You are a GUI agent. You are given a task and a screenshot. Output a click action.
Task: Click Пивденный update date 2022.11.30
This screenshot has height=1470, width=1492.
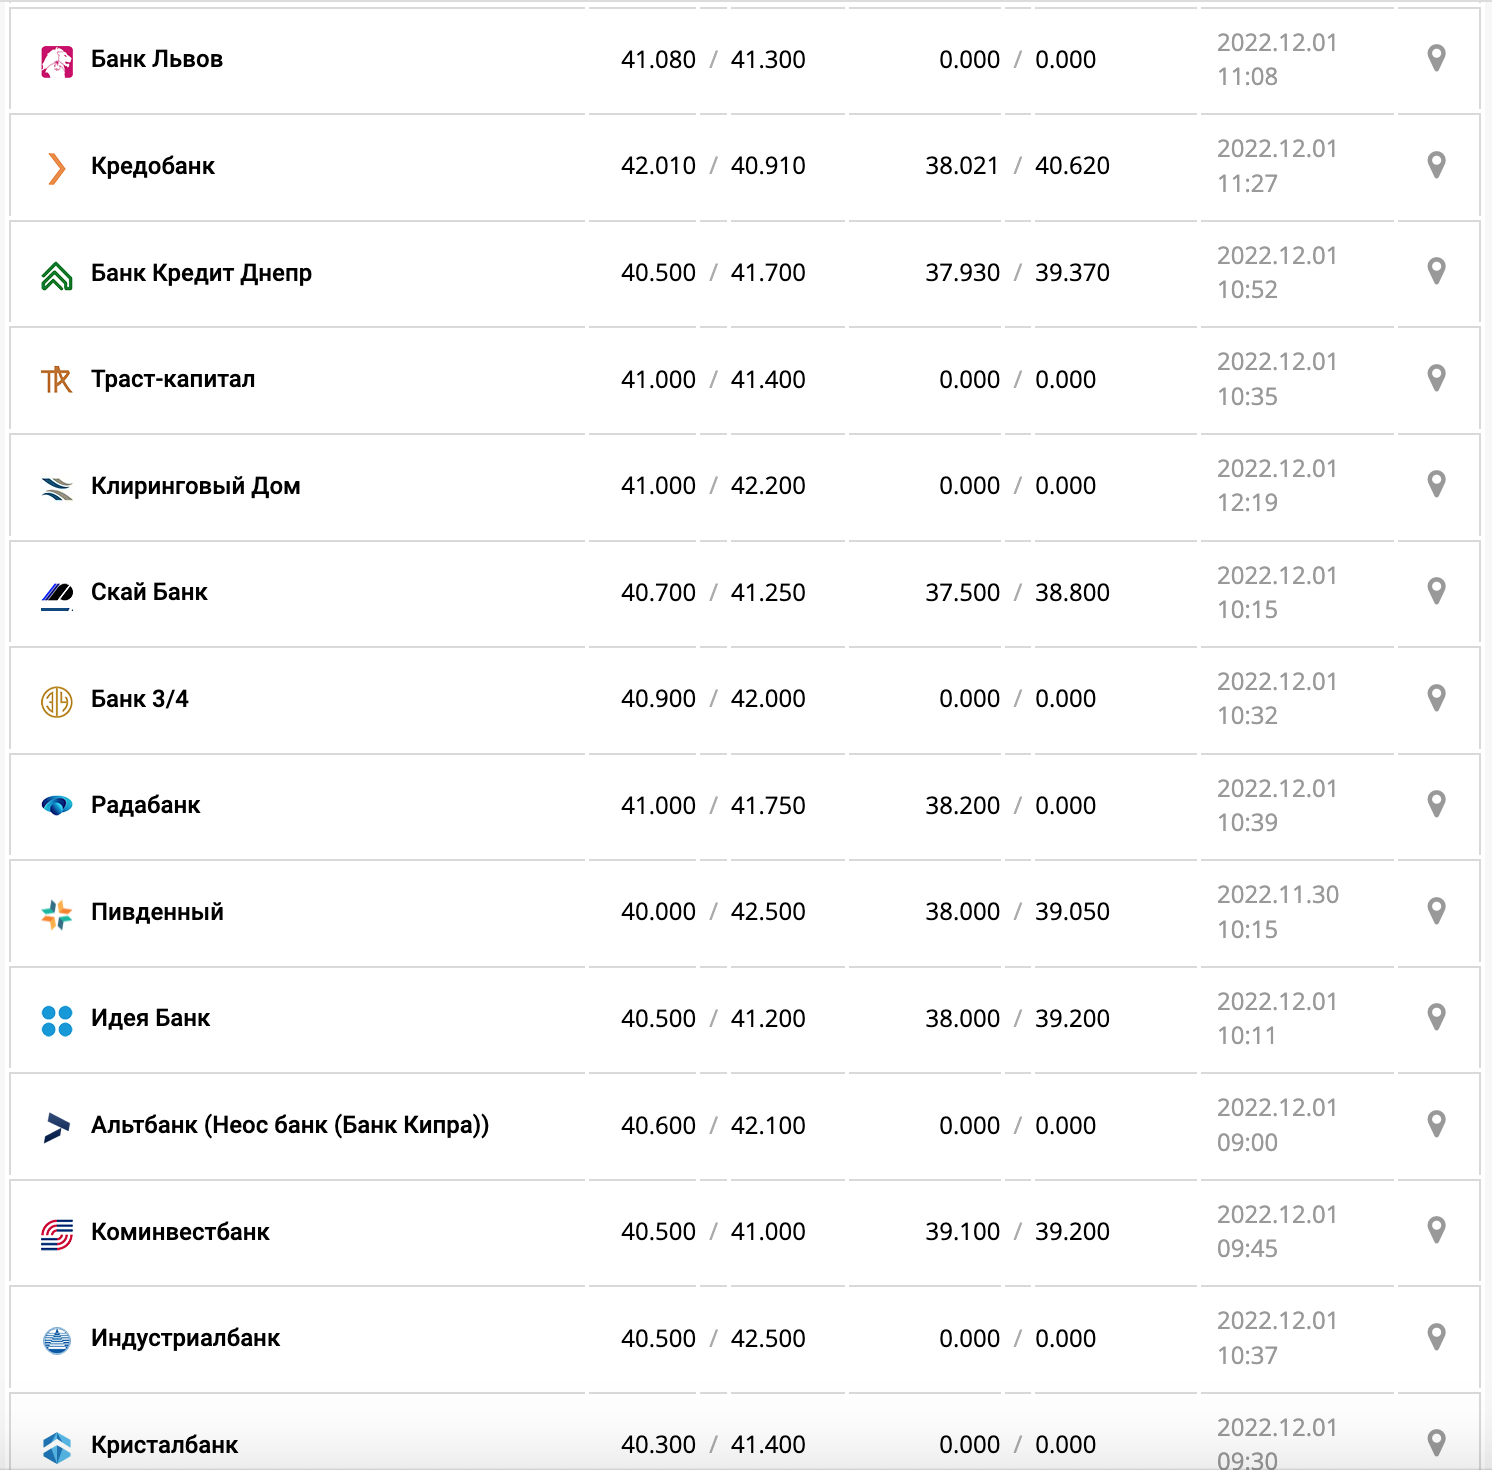click(1277, 895)
